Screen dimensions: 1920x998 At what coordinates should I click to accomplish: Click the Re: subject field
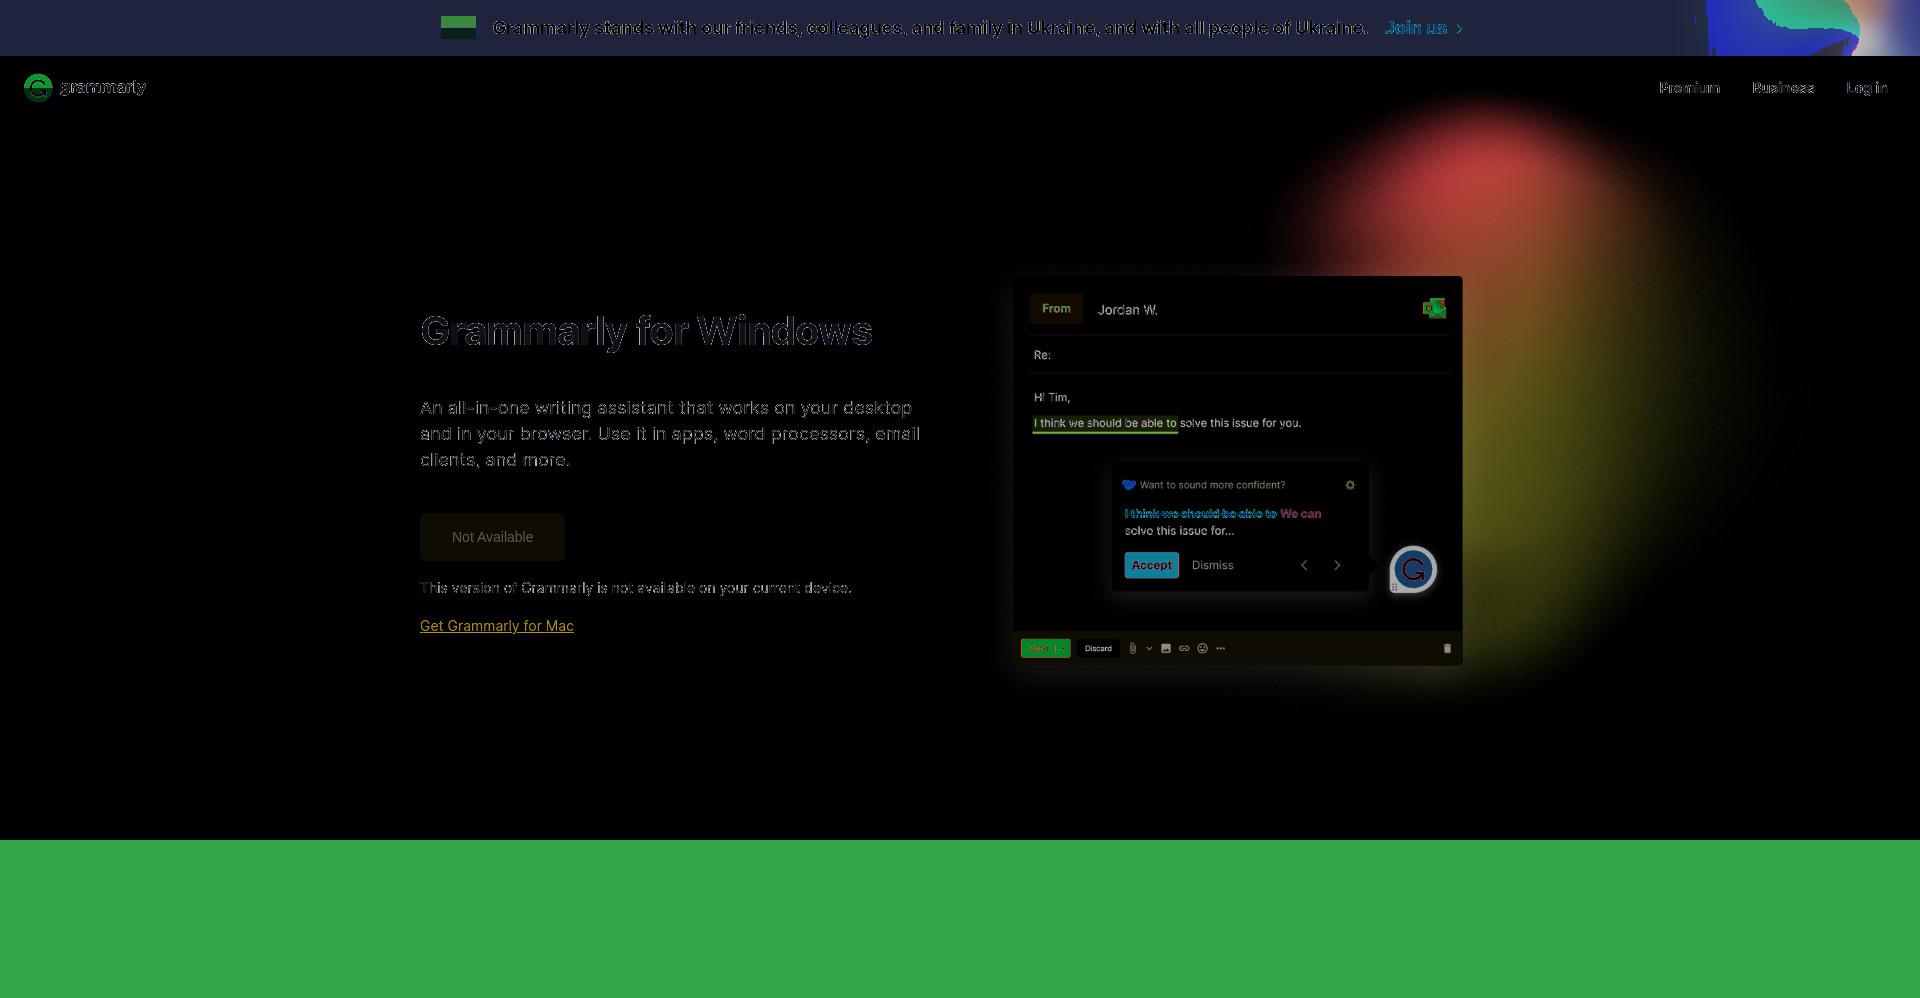coord(1240,355)
